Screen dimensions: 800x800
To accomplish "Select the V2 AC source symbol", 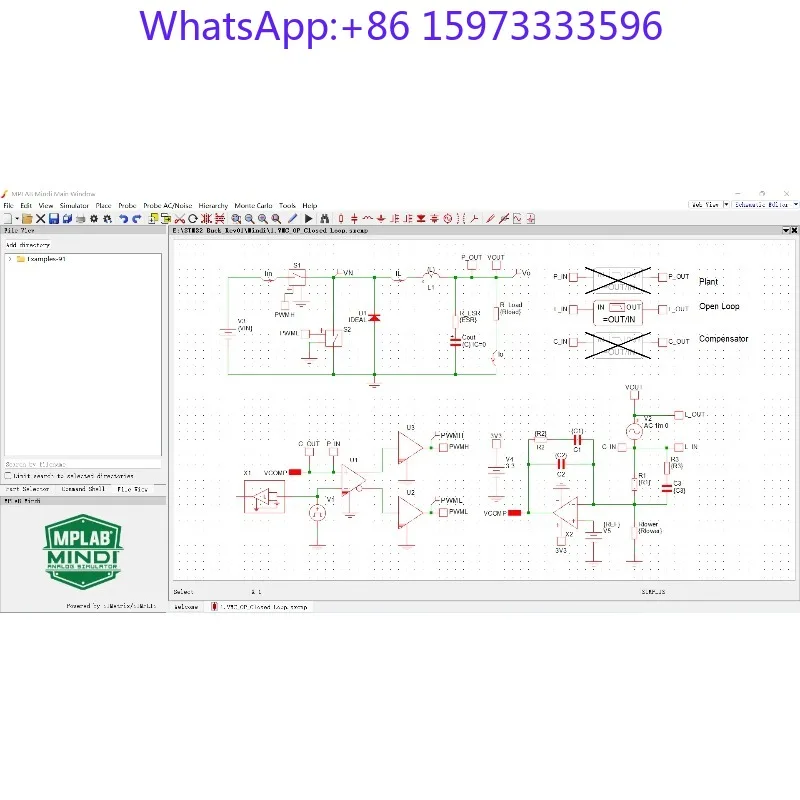I will tap(634, 431).
